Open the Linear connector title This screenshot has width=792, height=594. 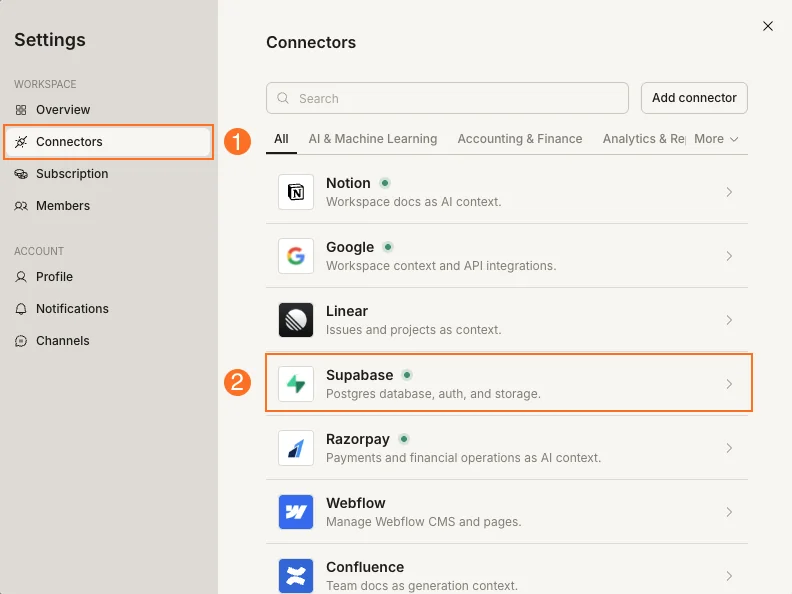pyautogui.click(x=347, y=311)
